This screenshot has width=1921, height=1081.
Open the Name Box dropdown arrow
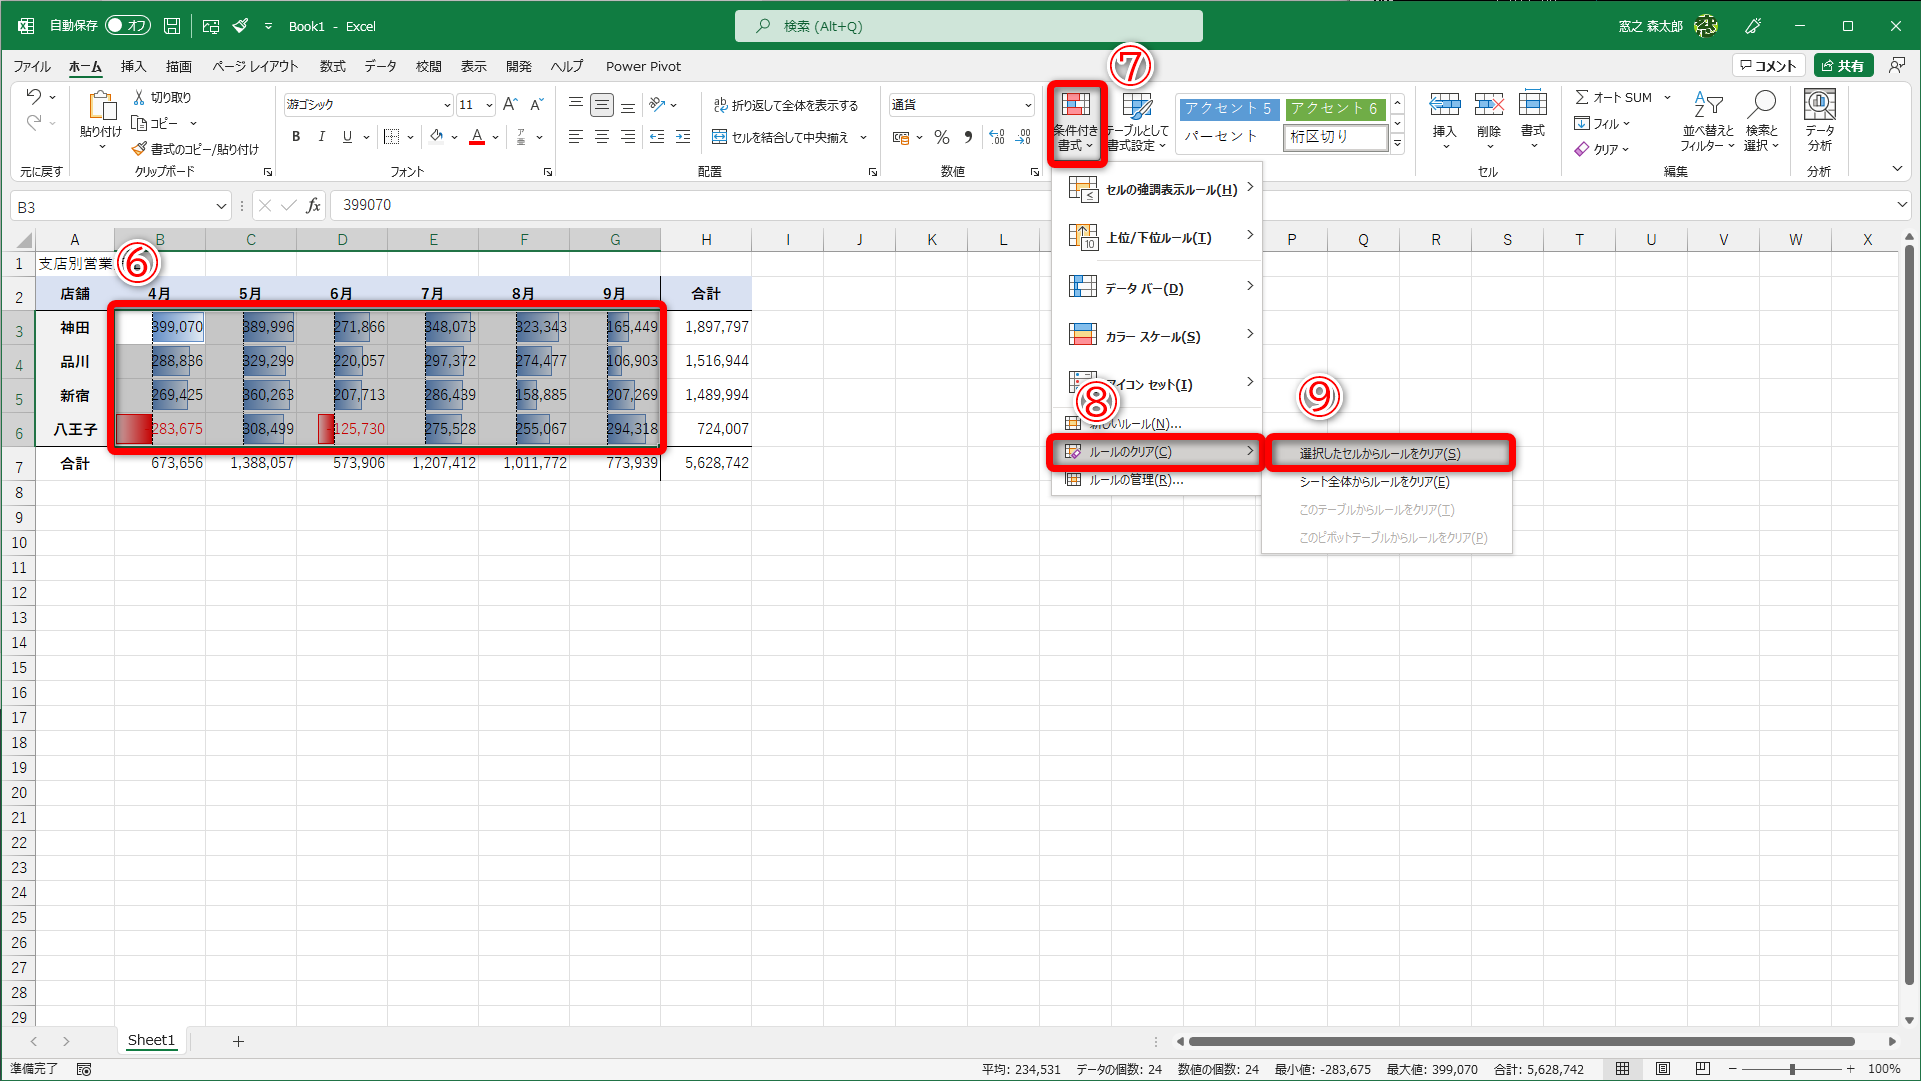pos(221,207)
